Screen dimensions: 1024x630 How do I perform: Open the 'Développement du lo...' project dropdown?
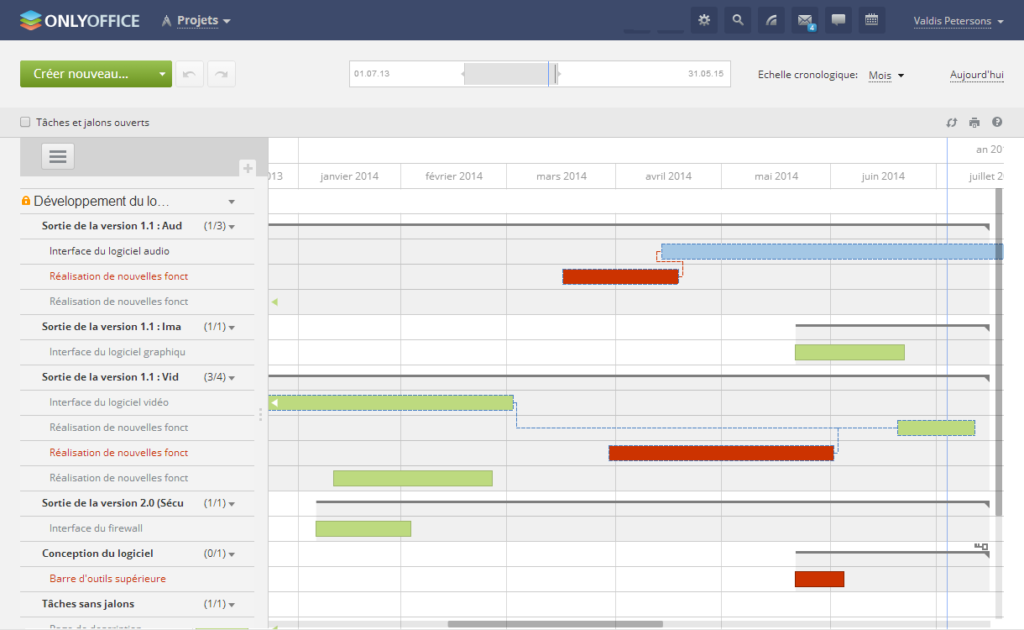click(231, 201)
